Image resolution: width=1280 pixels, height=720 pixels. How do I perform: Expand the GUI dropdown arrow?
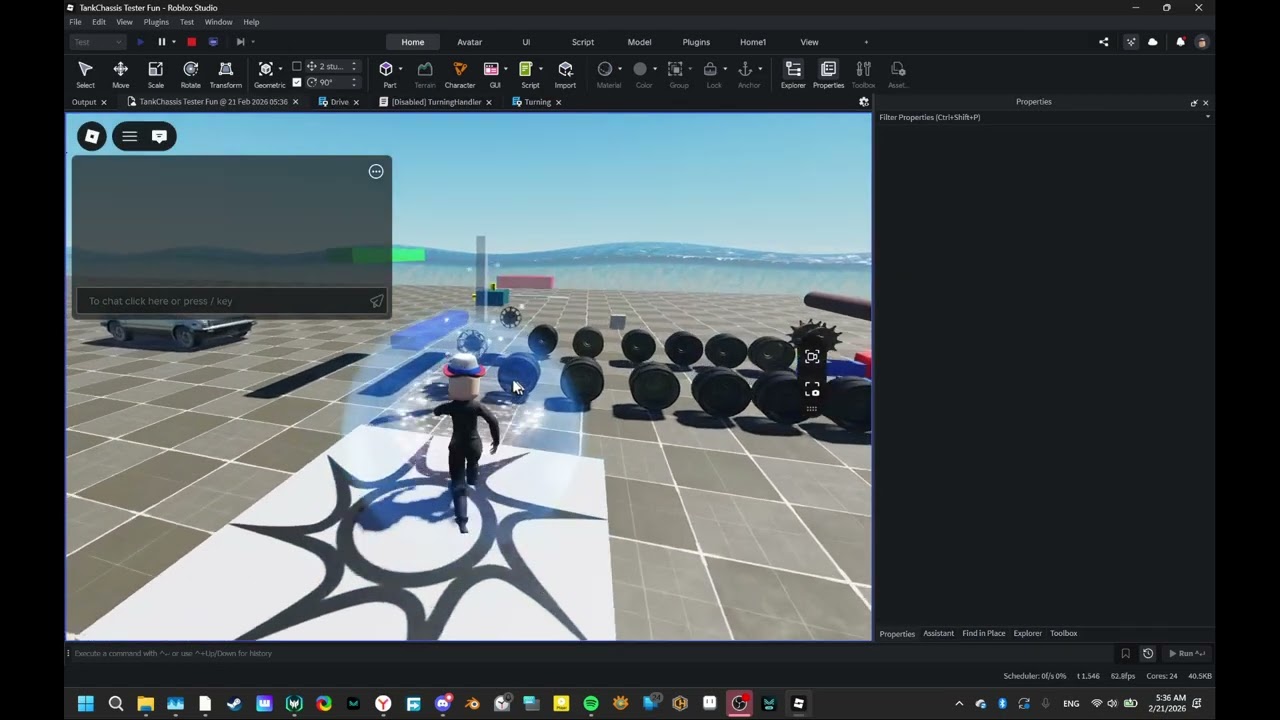[x=506, y=69]
